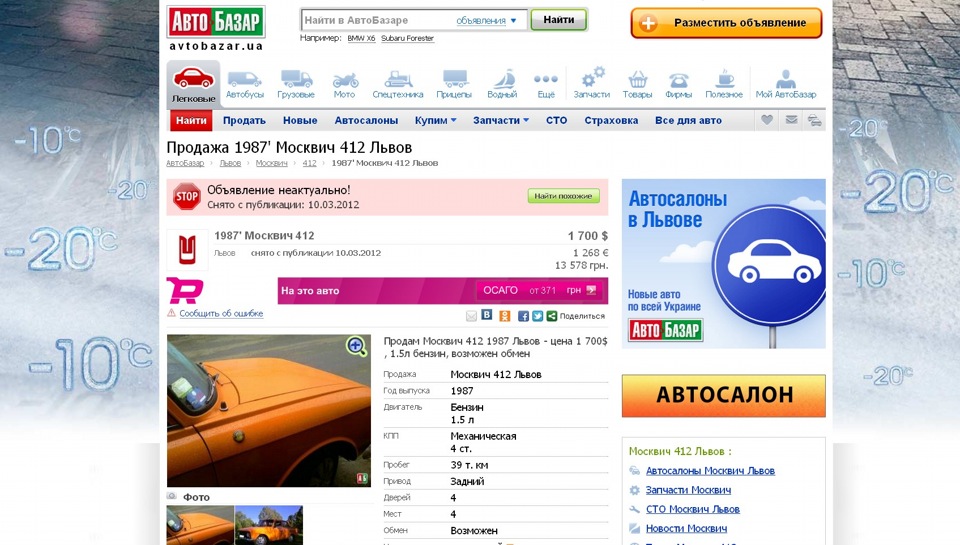The image size is (960, 545).
Task: Click Москвич breadcrumb link
Action: 271,163
